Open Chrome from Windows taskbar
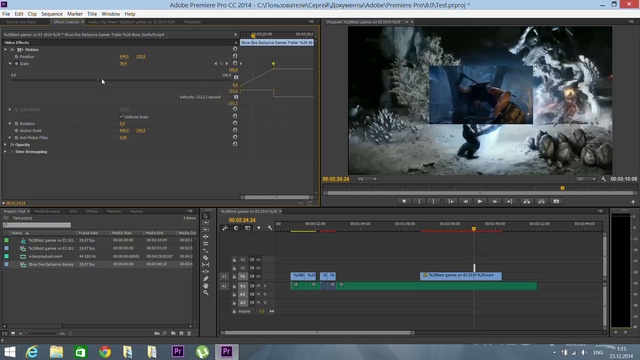This screenshot has height=360, width=640. tap(105, 351)
